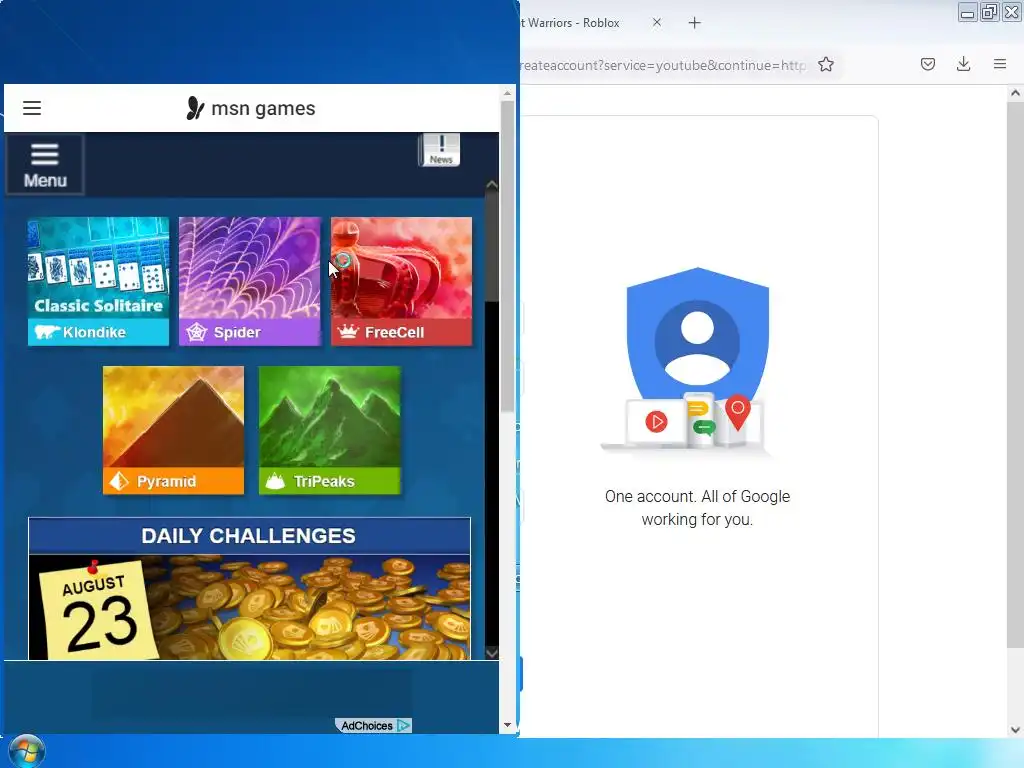Click the msn games logo
1024x768 pixels.
[251, 108]
